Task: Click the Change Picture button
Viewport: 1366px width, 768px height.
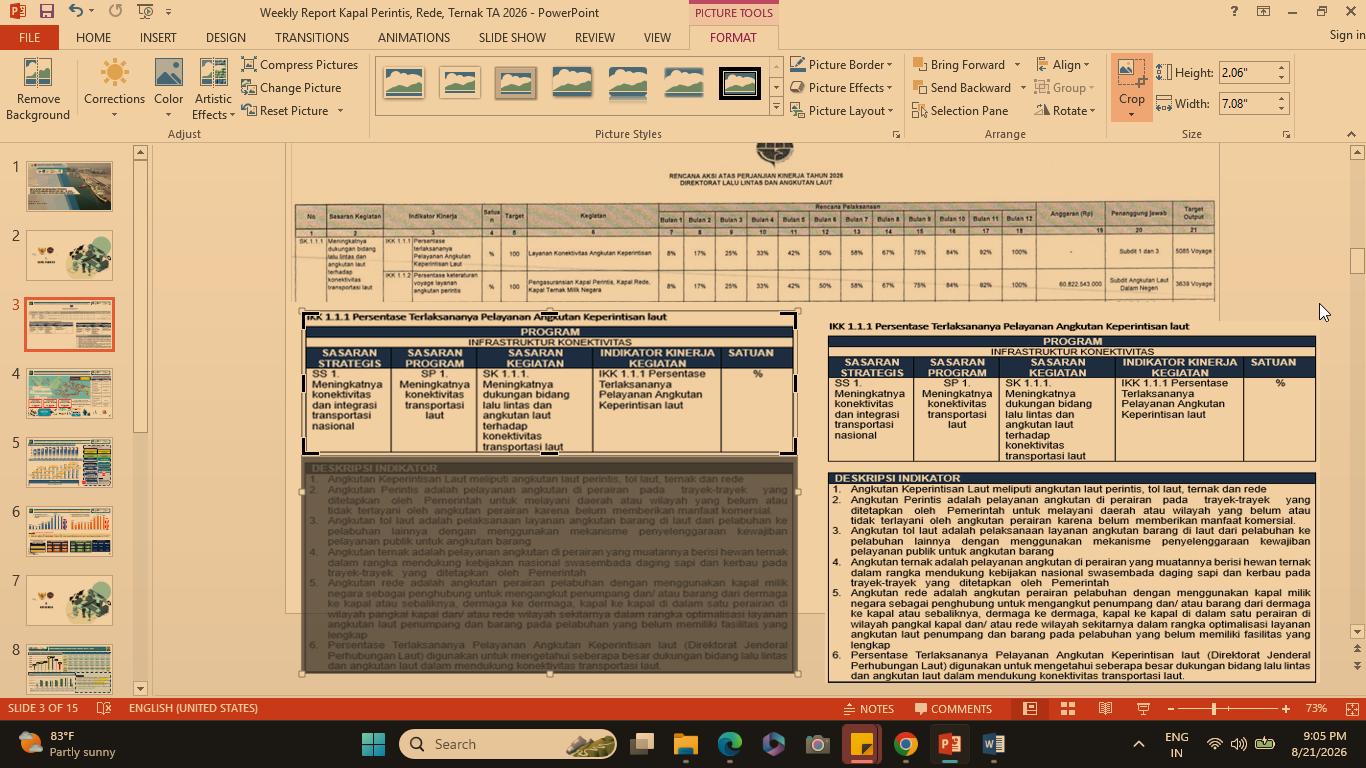Action: coord(291,87)
